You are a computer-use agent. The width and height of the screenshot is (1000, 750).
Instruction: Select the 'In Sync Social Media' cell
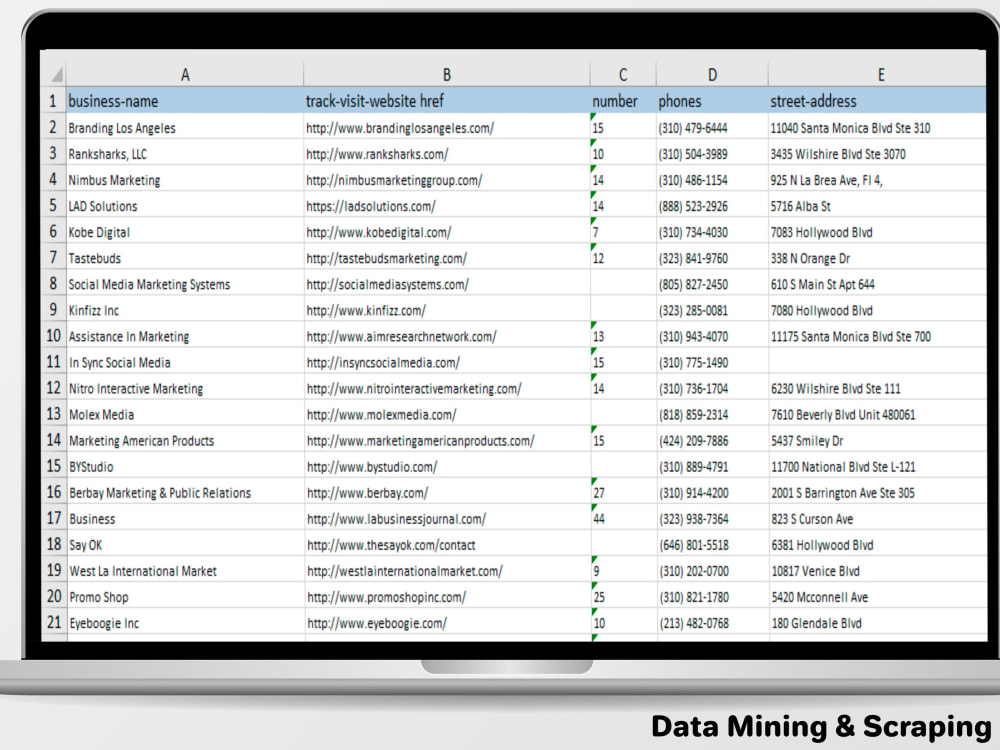click(185, 362)
